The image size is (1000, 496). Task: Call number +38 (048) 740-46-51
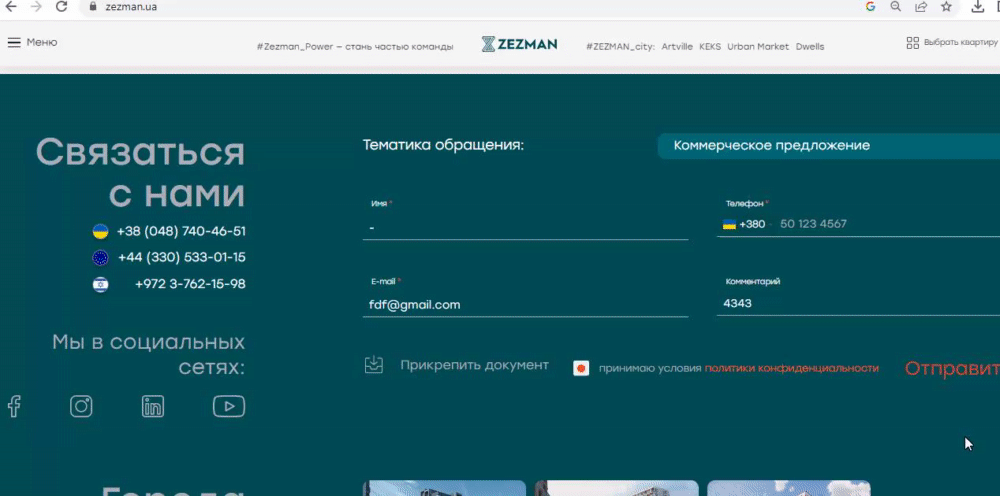[x=181, y=231]
